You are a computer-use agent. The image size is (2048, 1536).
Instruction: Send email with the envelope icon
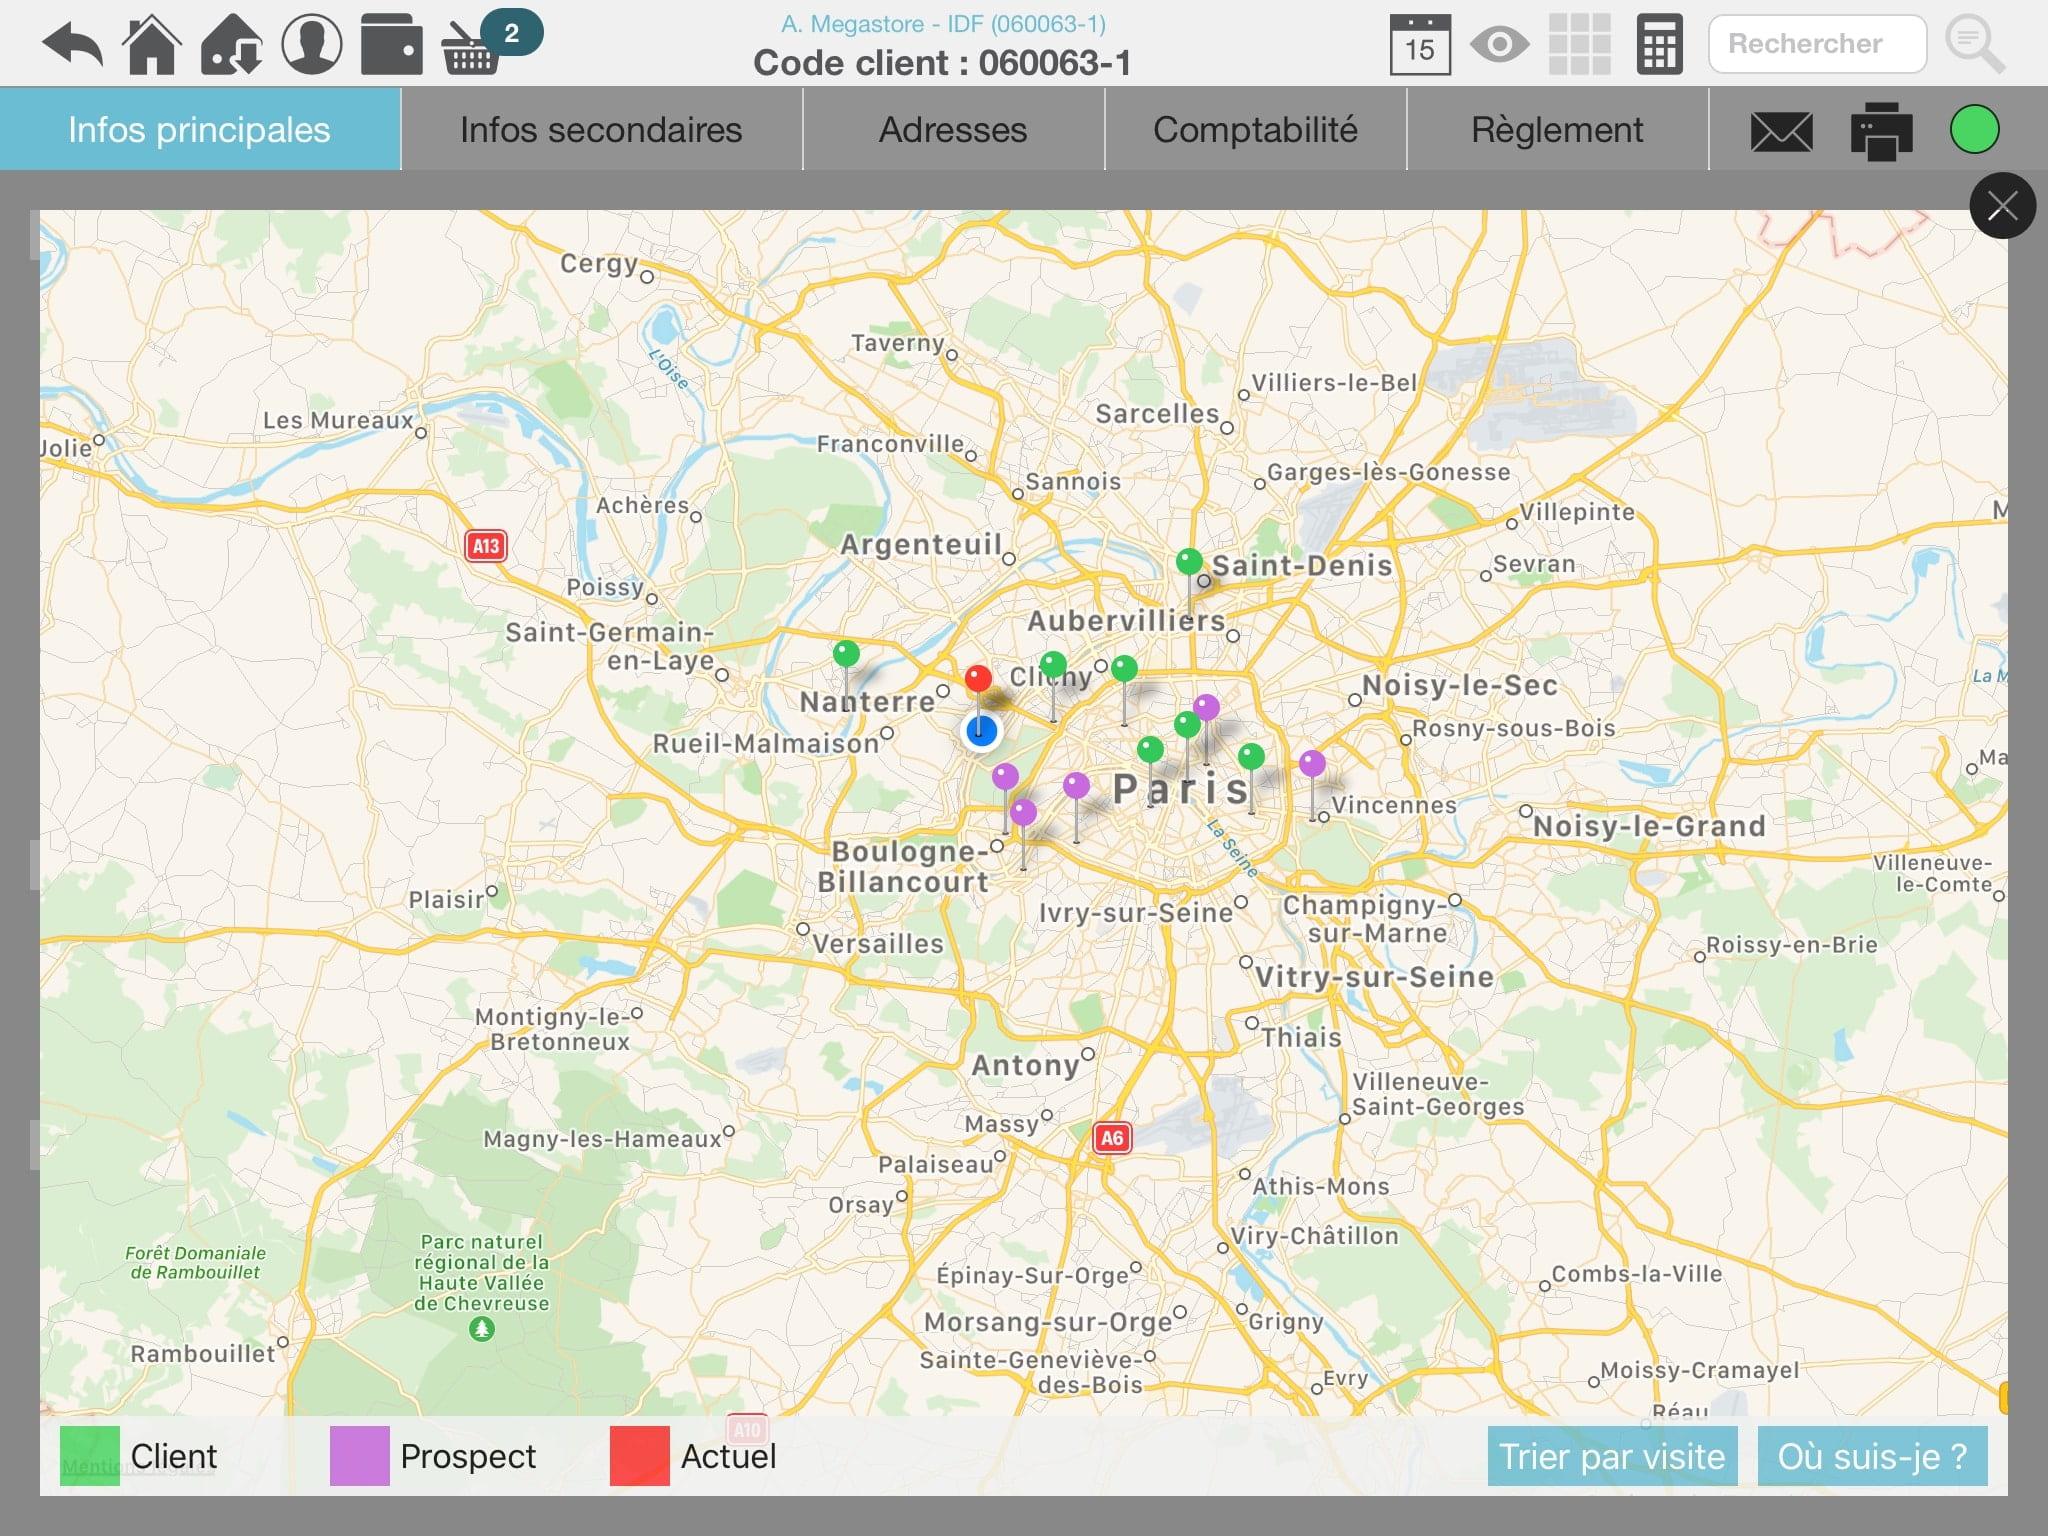pos(1782,131)
